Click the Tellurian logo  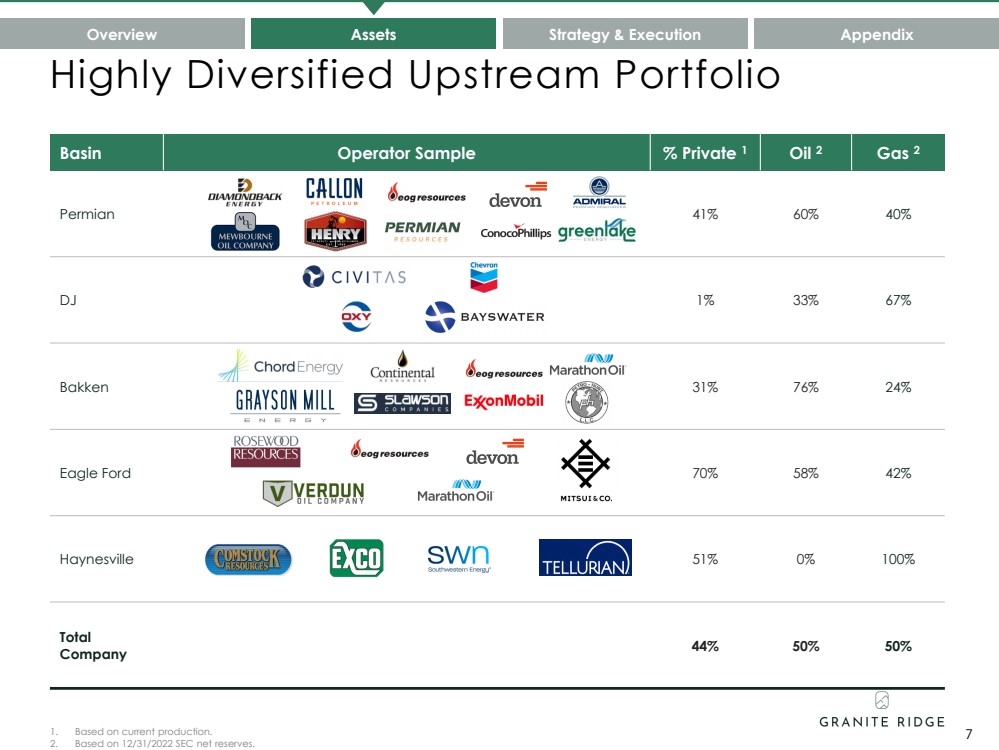pyautogui.click(x=586, y=558)
